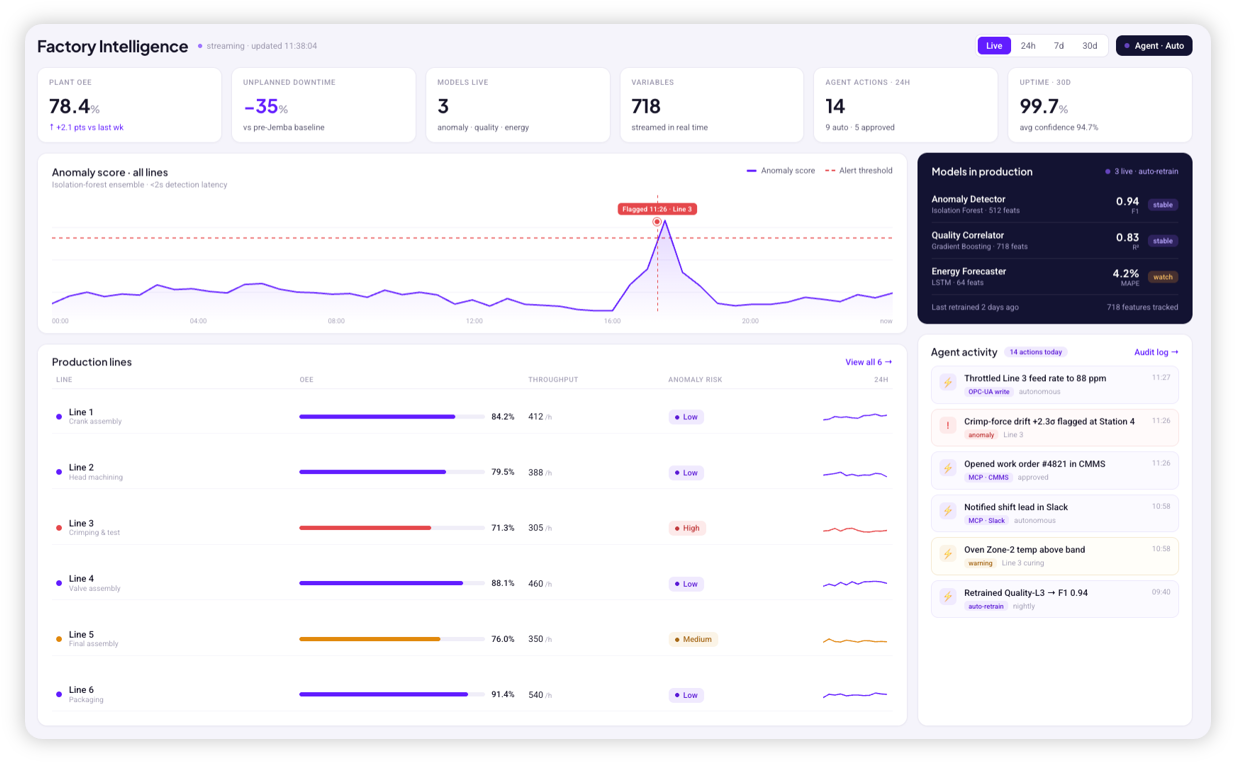
Task: Click the High anomaly risk badge on Line 3
Action: [687, 528]
